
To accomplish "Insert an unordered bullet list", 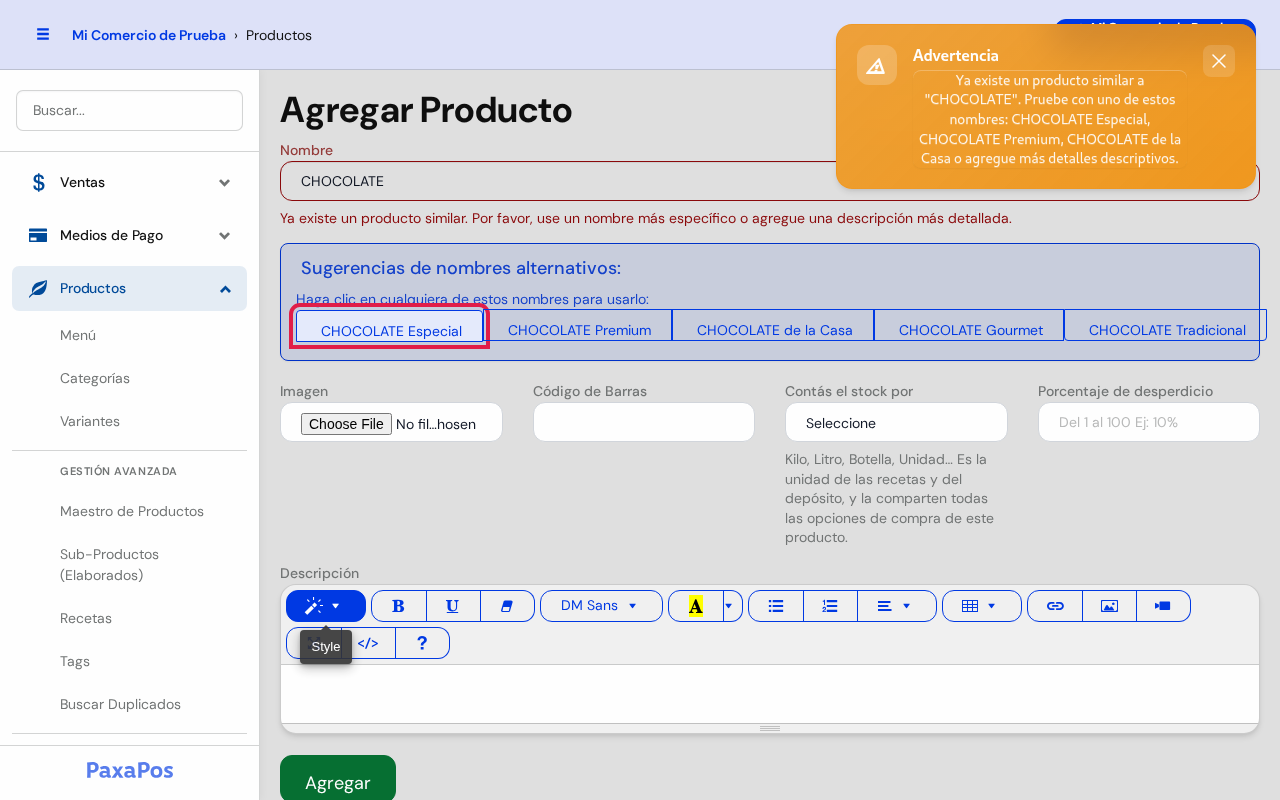I will point(775,606).
